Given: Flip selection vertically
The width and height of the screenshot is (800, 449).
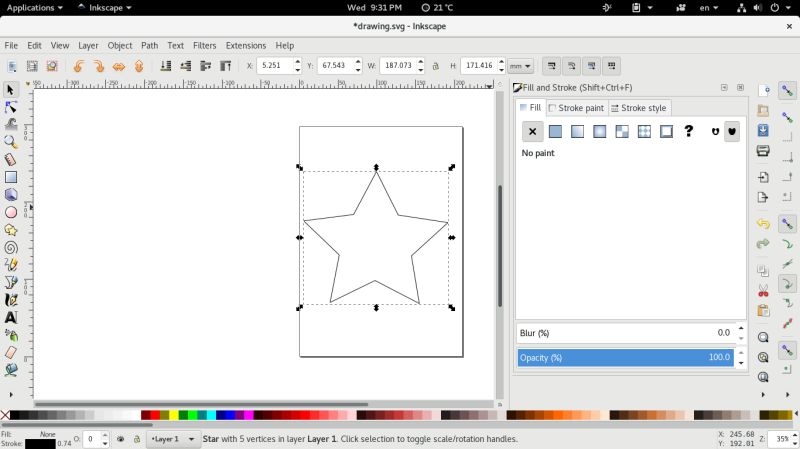Looking at the screenshot, I should point(139,66).
